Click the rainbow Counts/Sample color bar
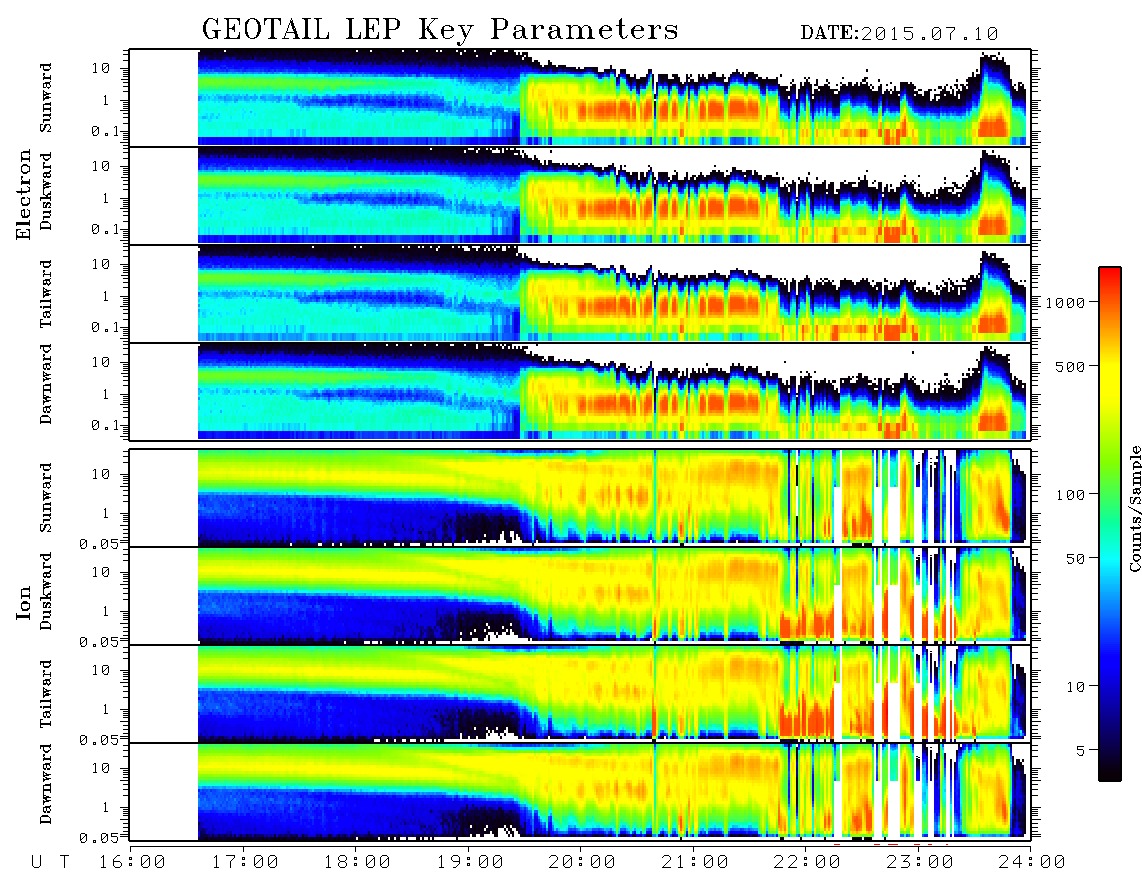This screenshot has height=880, width=1142. [x=1110, y=524]
